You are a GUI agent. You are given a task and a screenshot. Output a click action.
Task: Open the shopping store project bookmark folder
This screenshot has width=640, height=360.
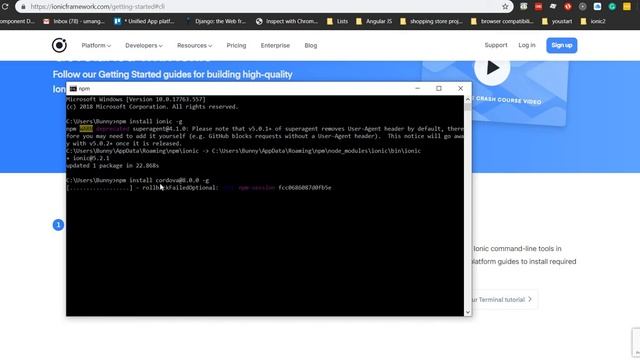click(431, 21)
